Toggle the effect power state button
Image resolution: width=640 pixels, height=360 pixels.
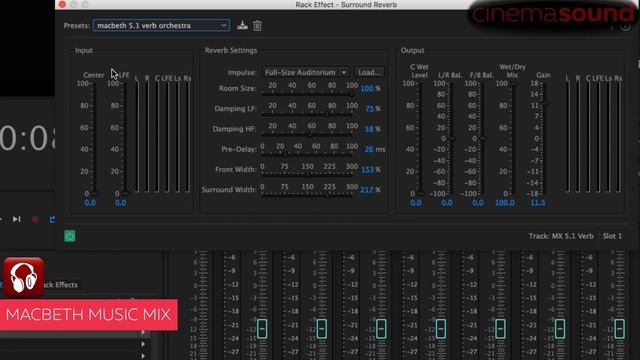(x=70, y=236)
